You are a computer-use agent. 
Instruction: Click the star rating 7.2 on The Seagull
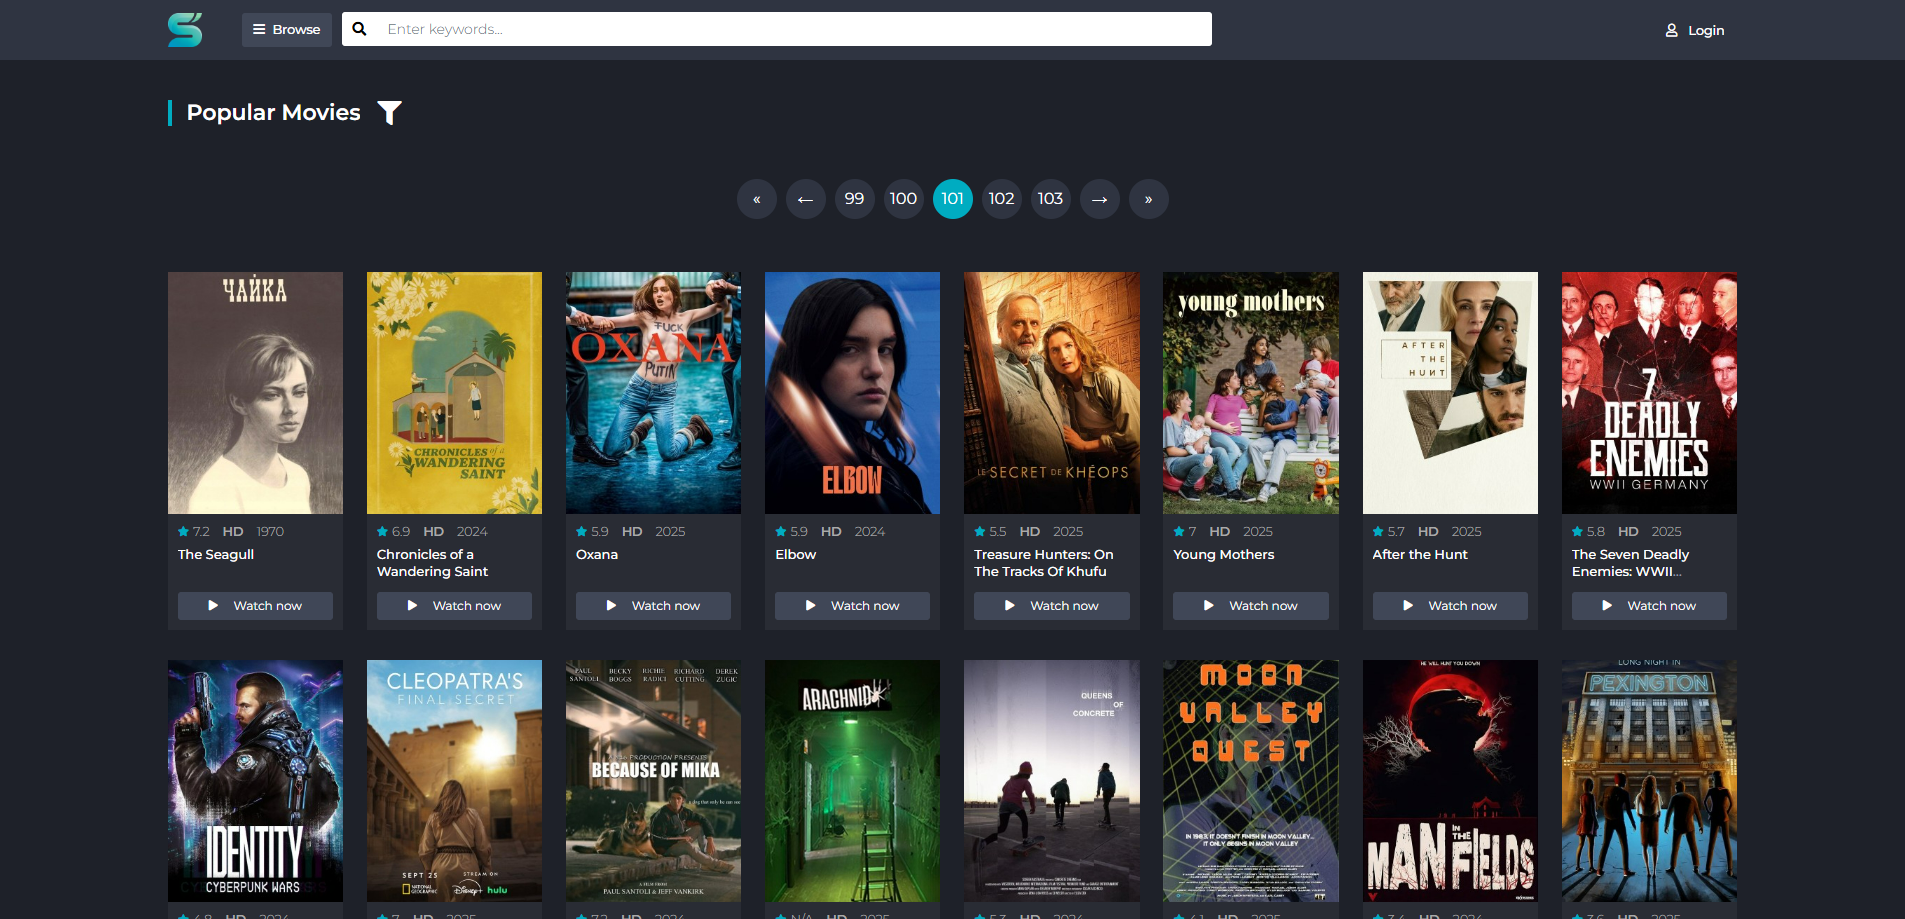click(x=194, y=532)
